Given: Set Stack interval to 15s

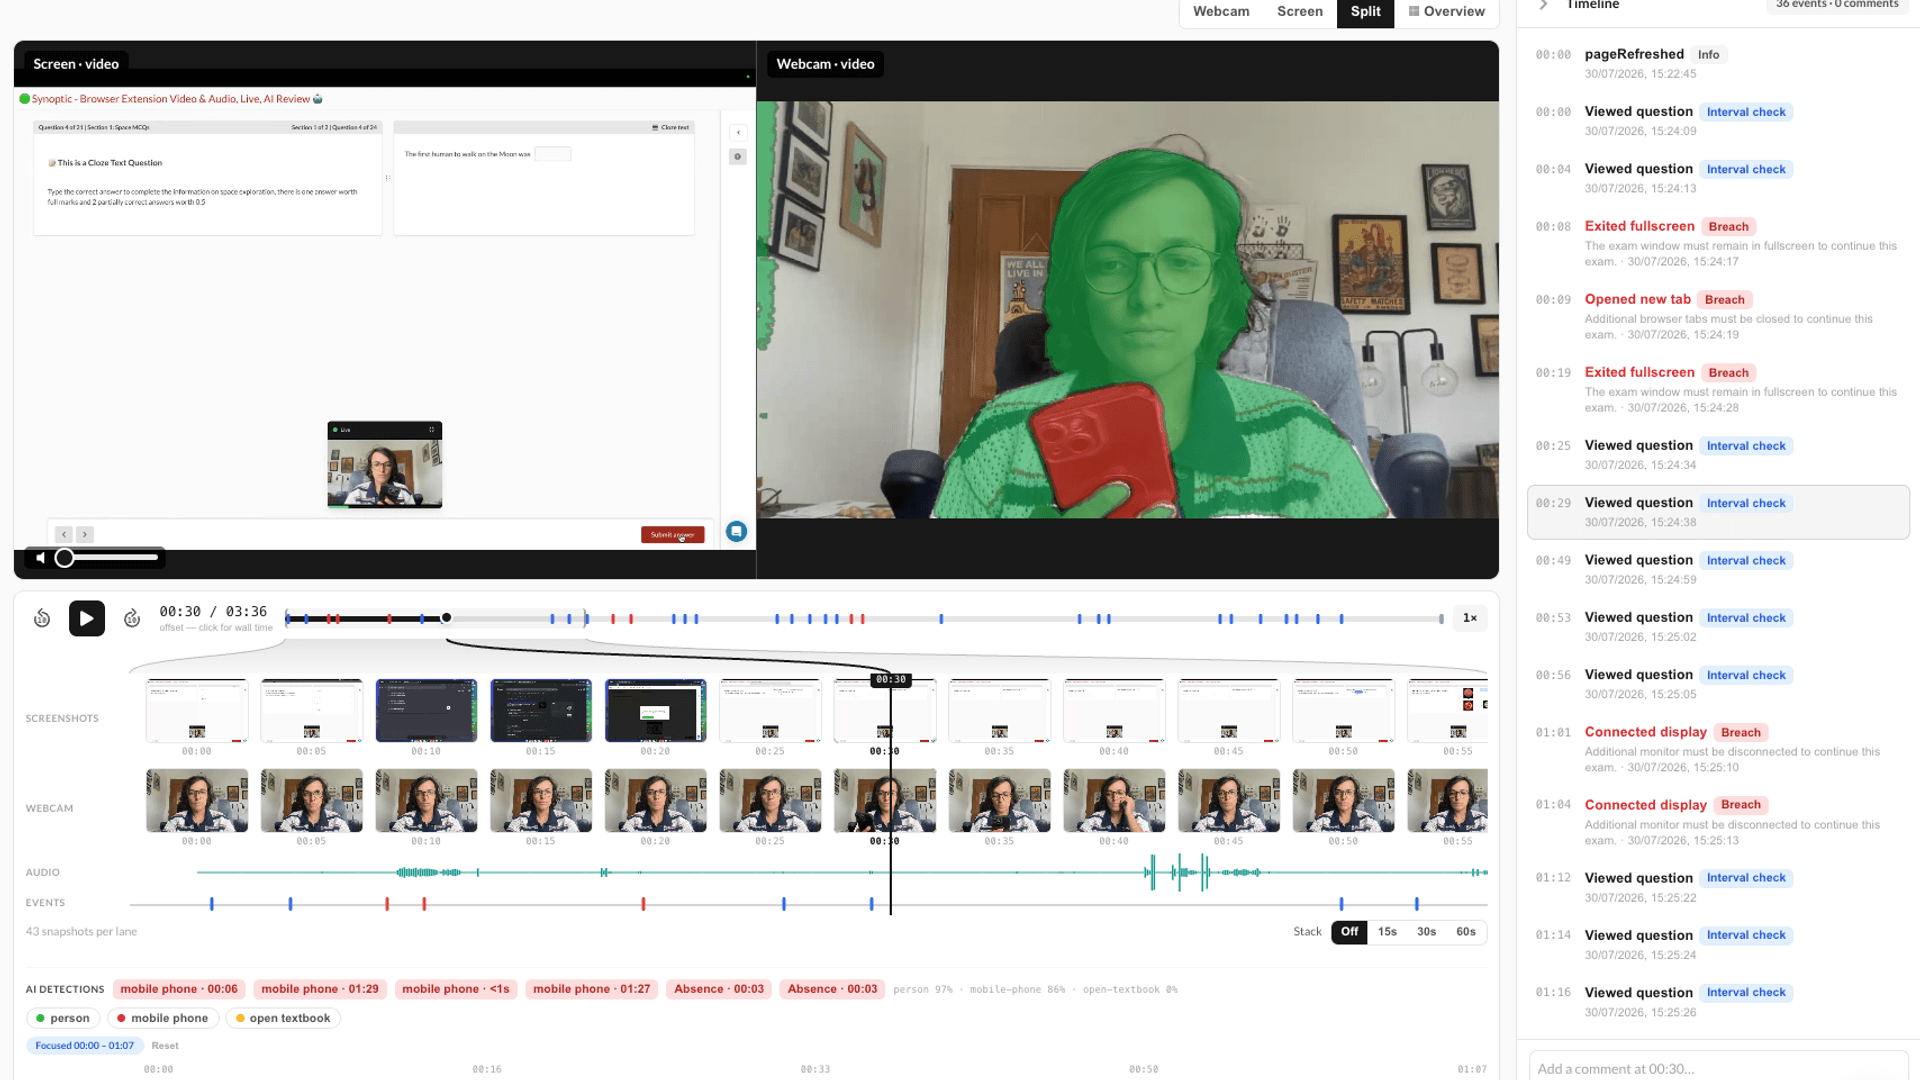Looking at the screenshot, I should tap(1387, 932).
